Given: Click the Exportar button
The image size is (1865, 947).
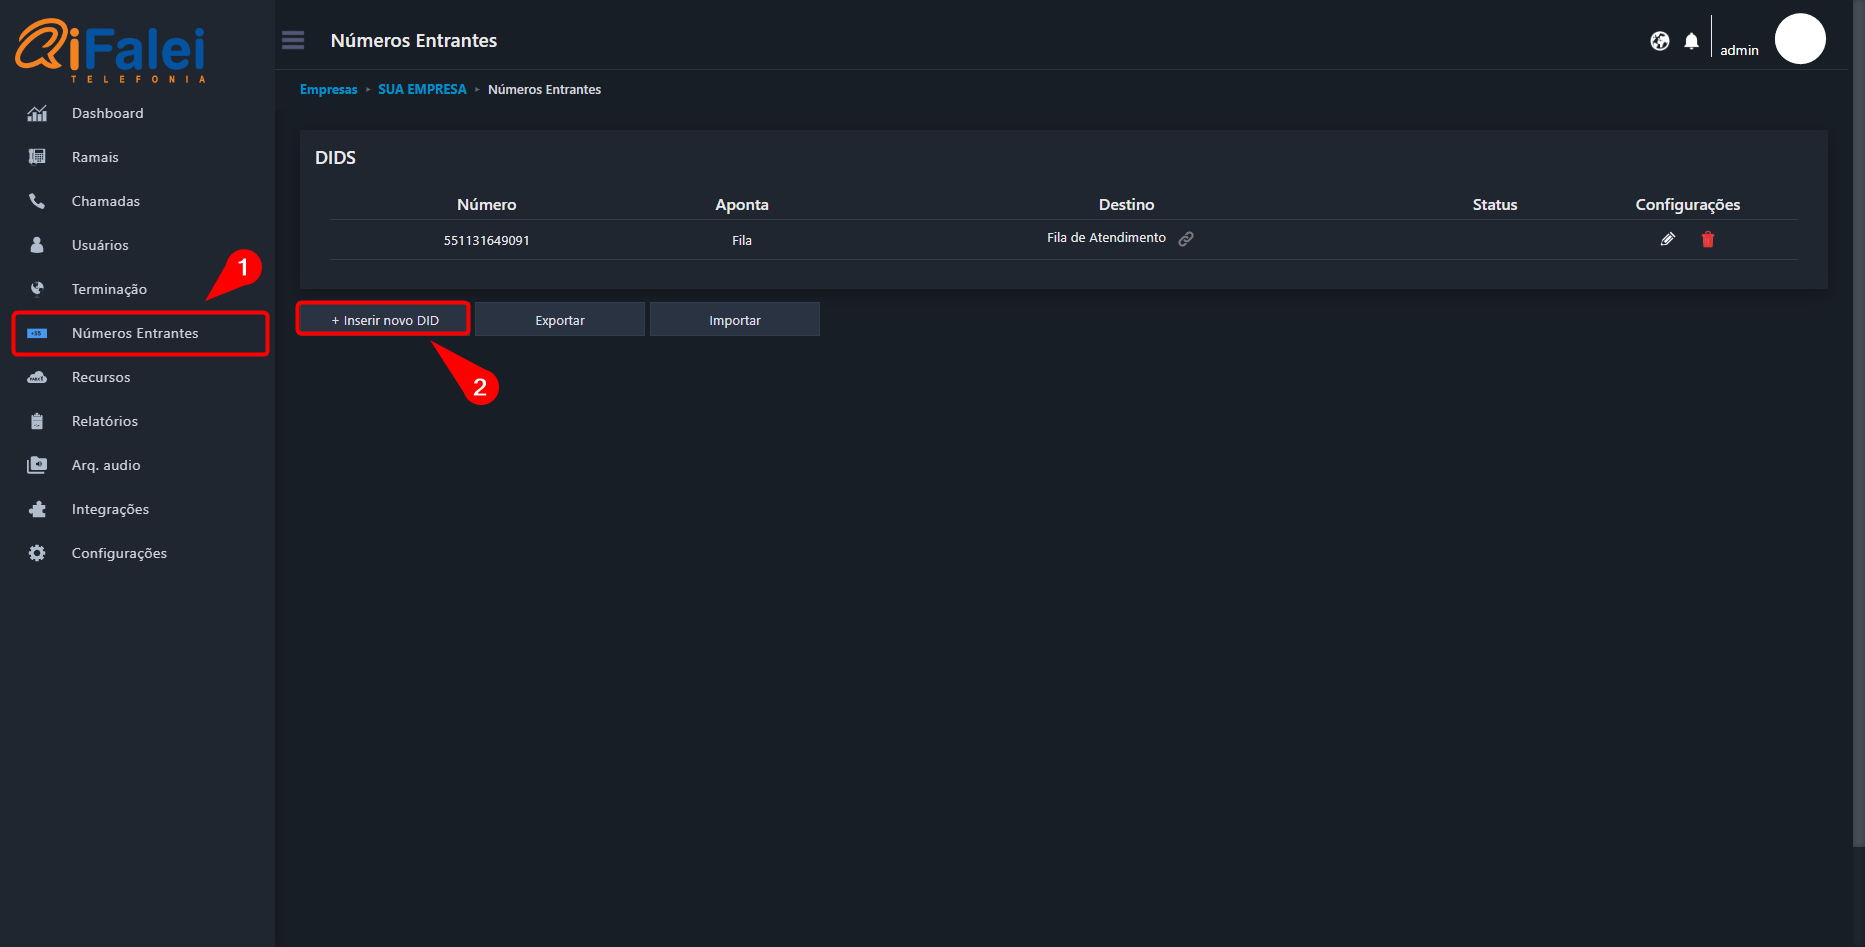Looking at the screenshot, I should click(x=560, y=320).
